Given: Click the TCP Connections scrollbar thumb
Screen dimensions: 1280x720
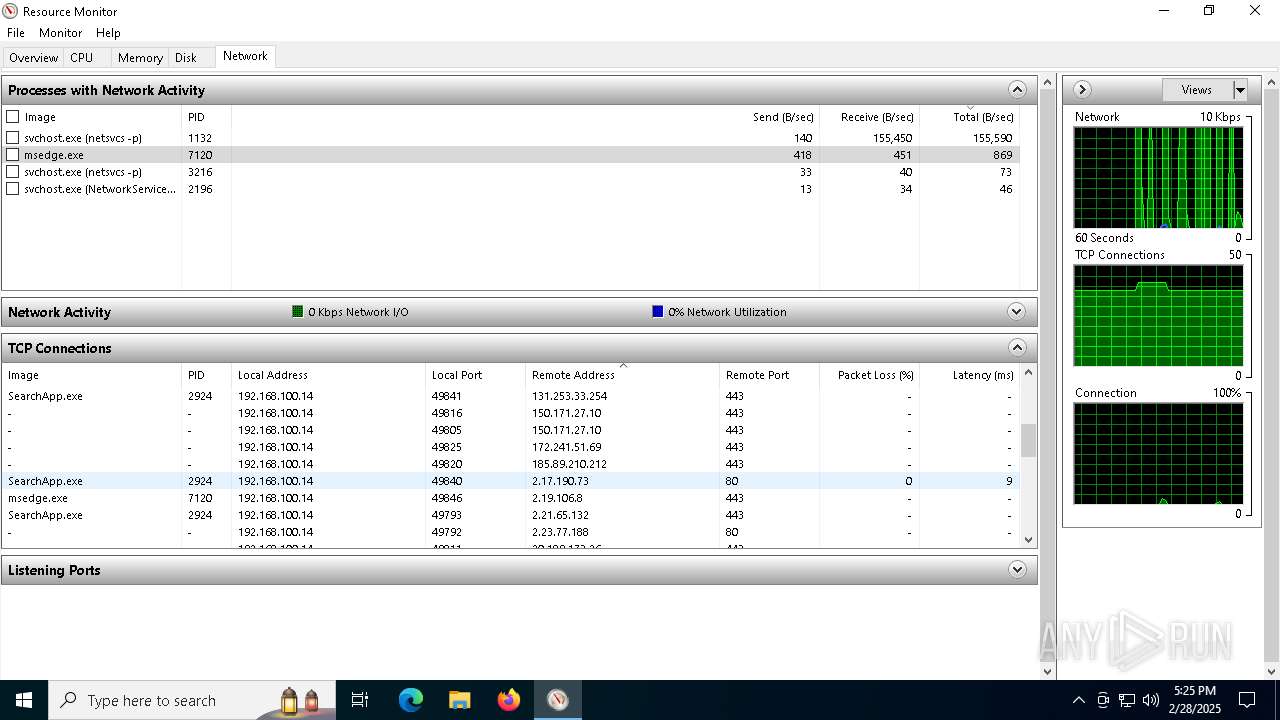Looking at the screenshot, I should [1028, 440].
